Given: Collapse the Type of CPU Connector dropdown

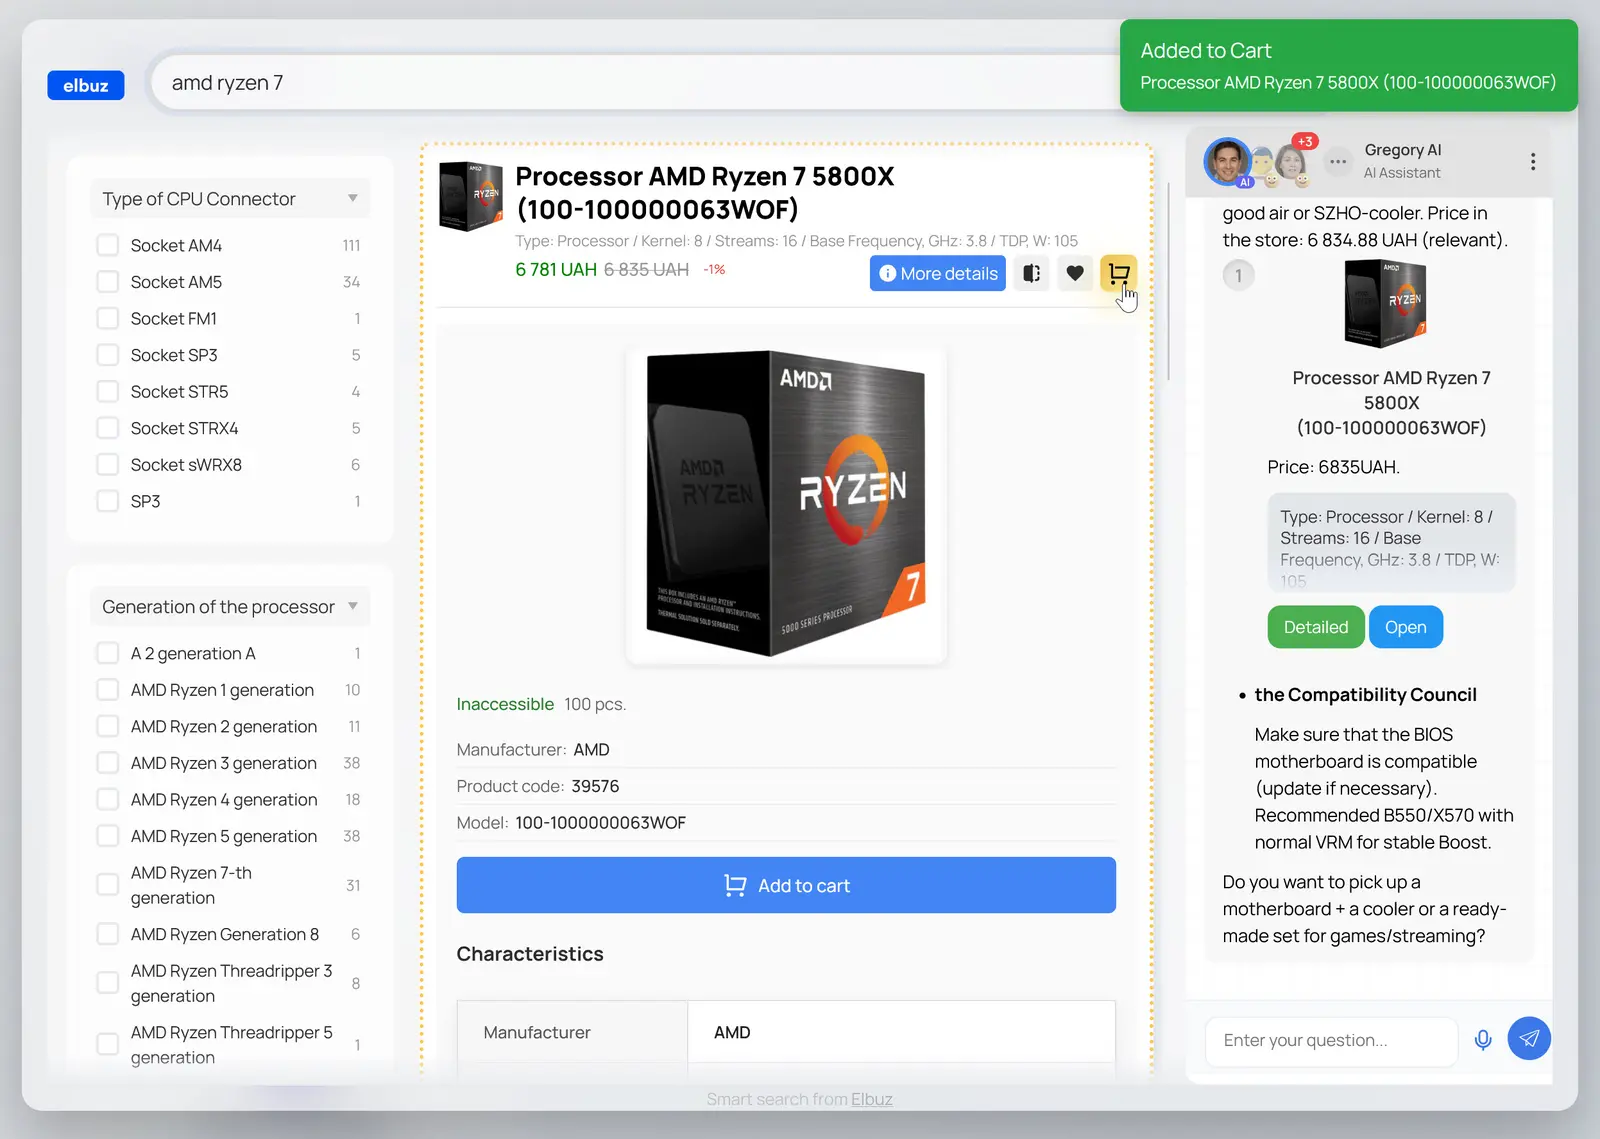Looking at the screenshot, I should [230, 199].
